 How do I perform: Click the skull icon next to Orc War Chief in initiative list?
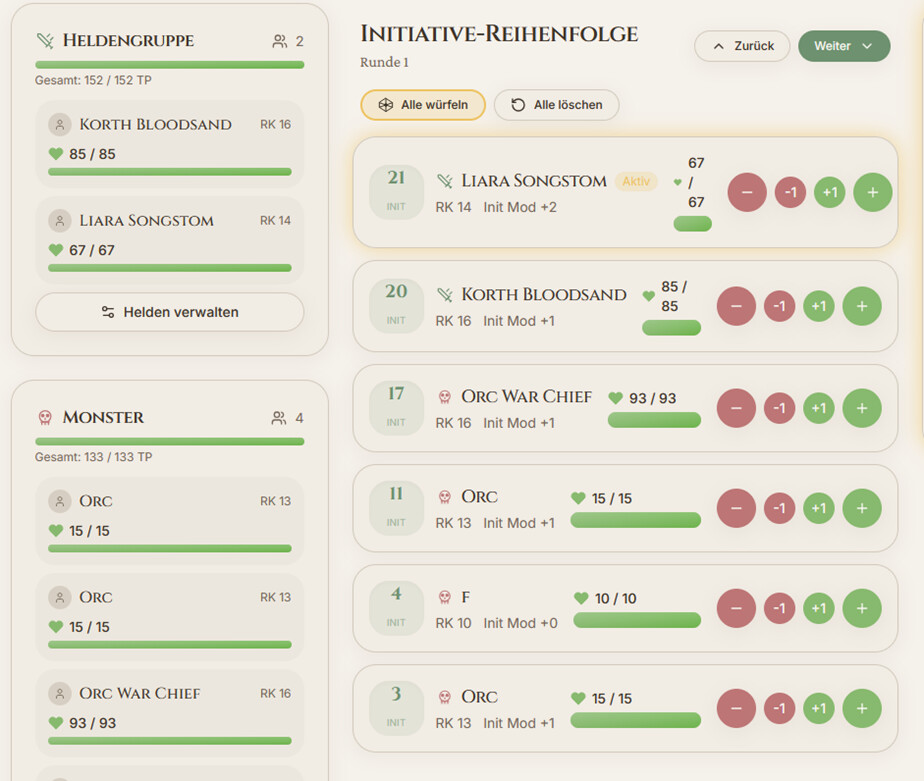coord(445,397)
